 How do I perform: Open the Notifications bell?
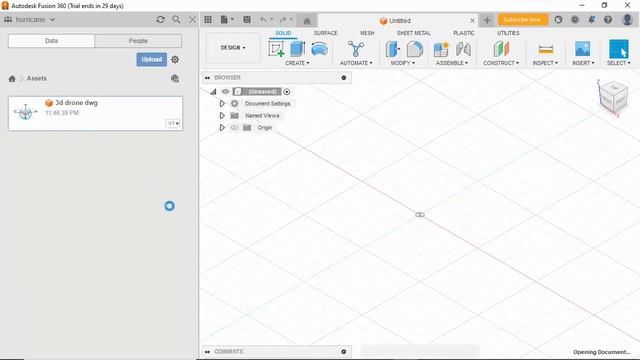(591, 20)
